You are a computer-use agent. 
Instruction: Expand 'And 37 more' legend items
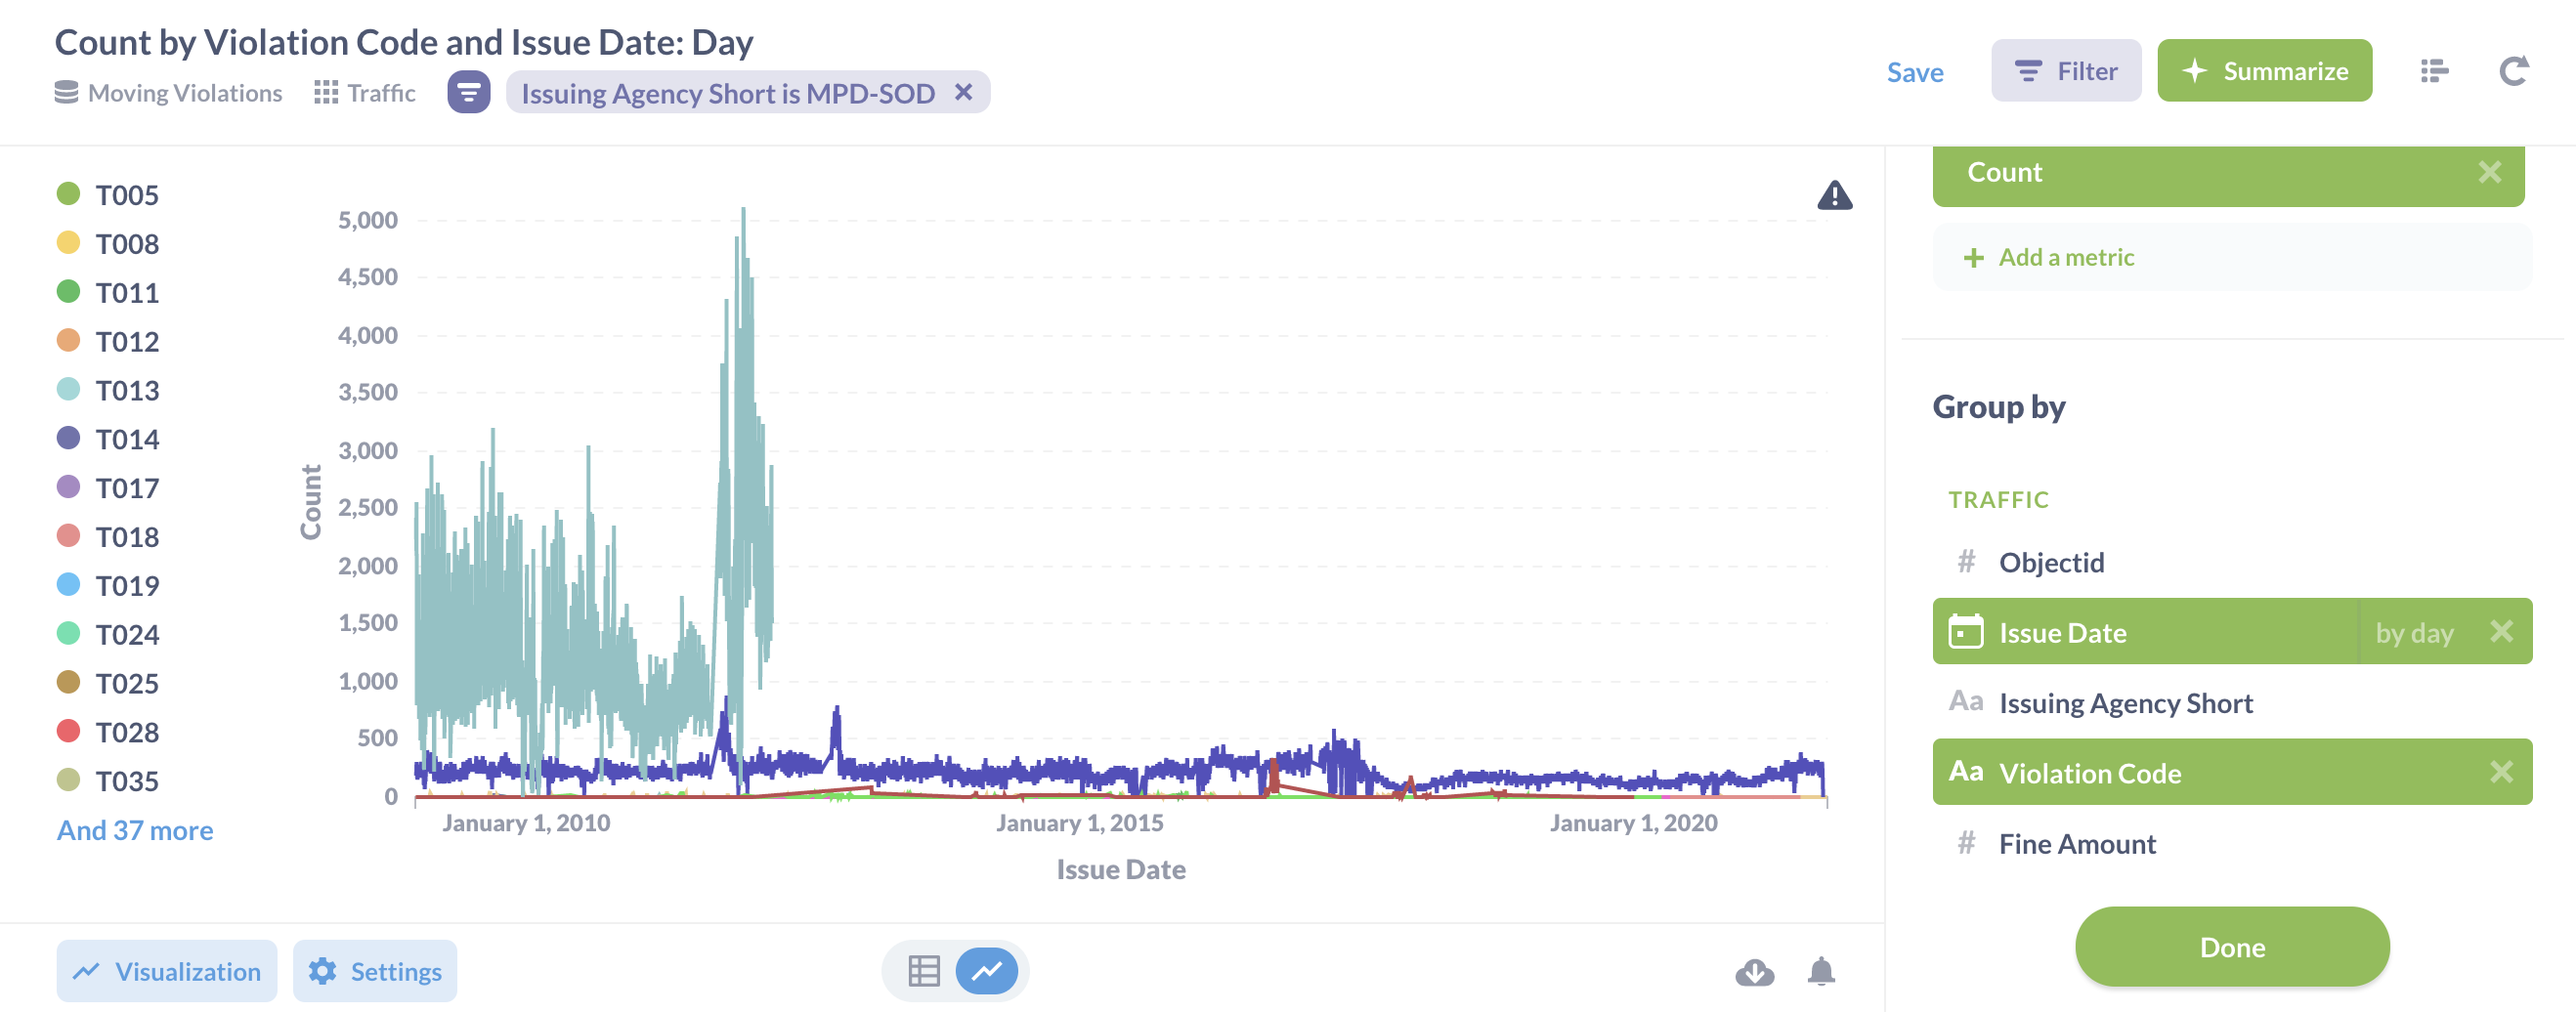coord(135,830)
